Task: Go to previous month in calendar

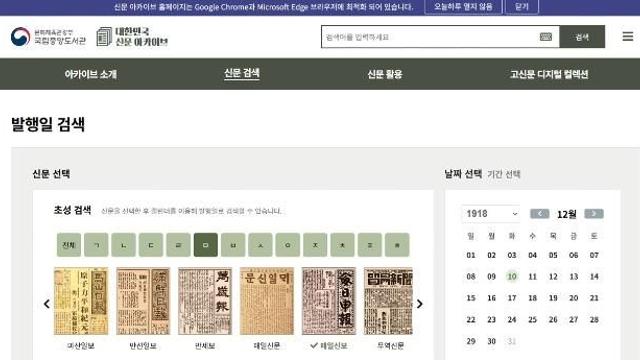Action: [x=540, y=213]
